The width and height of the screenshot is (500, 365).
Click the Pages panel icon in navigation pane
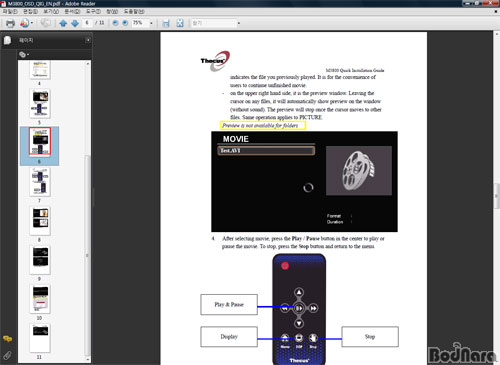(x=7, y=40)
